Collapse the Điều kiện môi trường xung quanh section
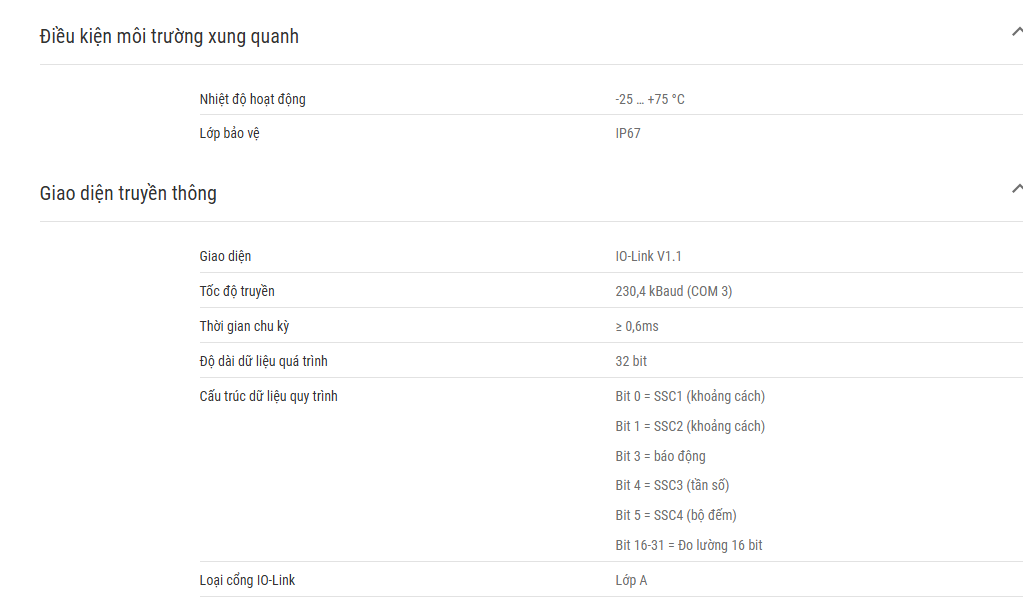The height and width of the screenshot is (602, 1023). pos(1017,31)
